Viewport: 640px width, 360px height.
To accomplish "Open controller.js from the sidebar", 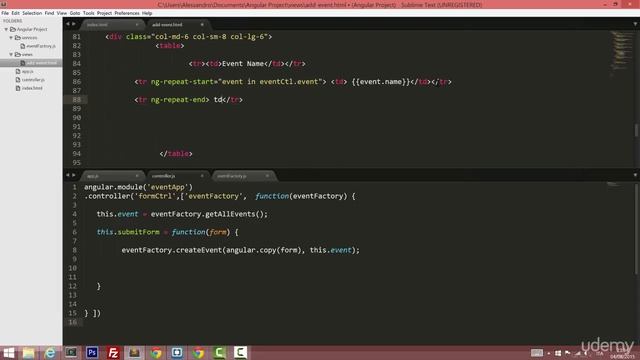I will click(x=33, y=80).
